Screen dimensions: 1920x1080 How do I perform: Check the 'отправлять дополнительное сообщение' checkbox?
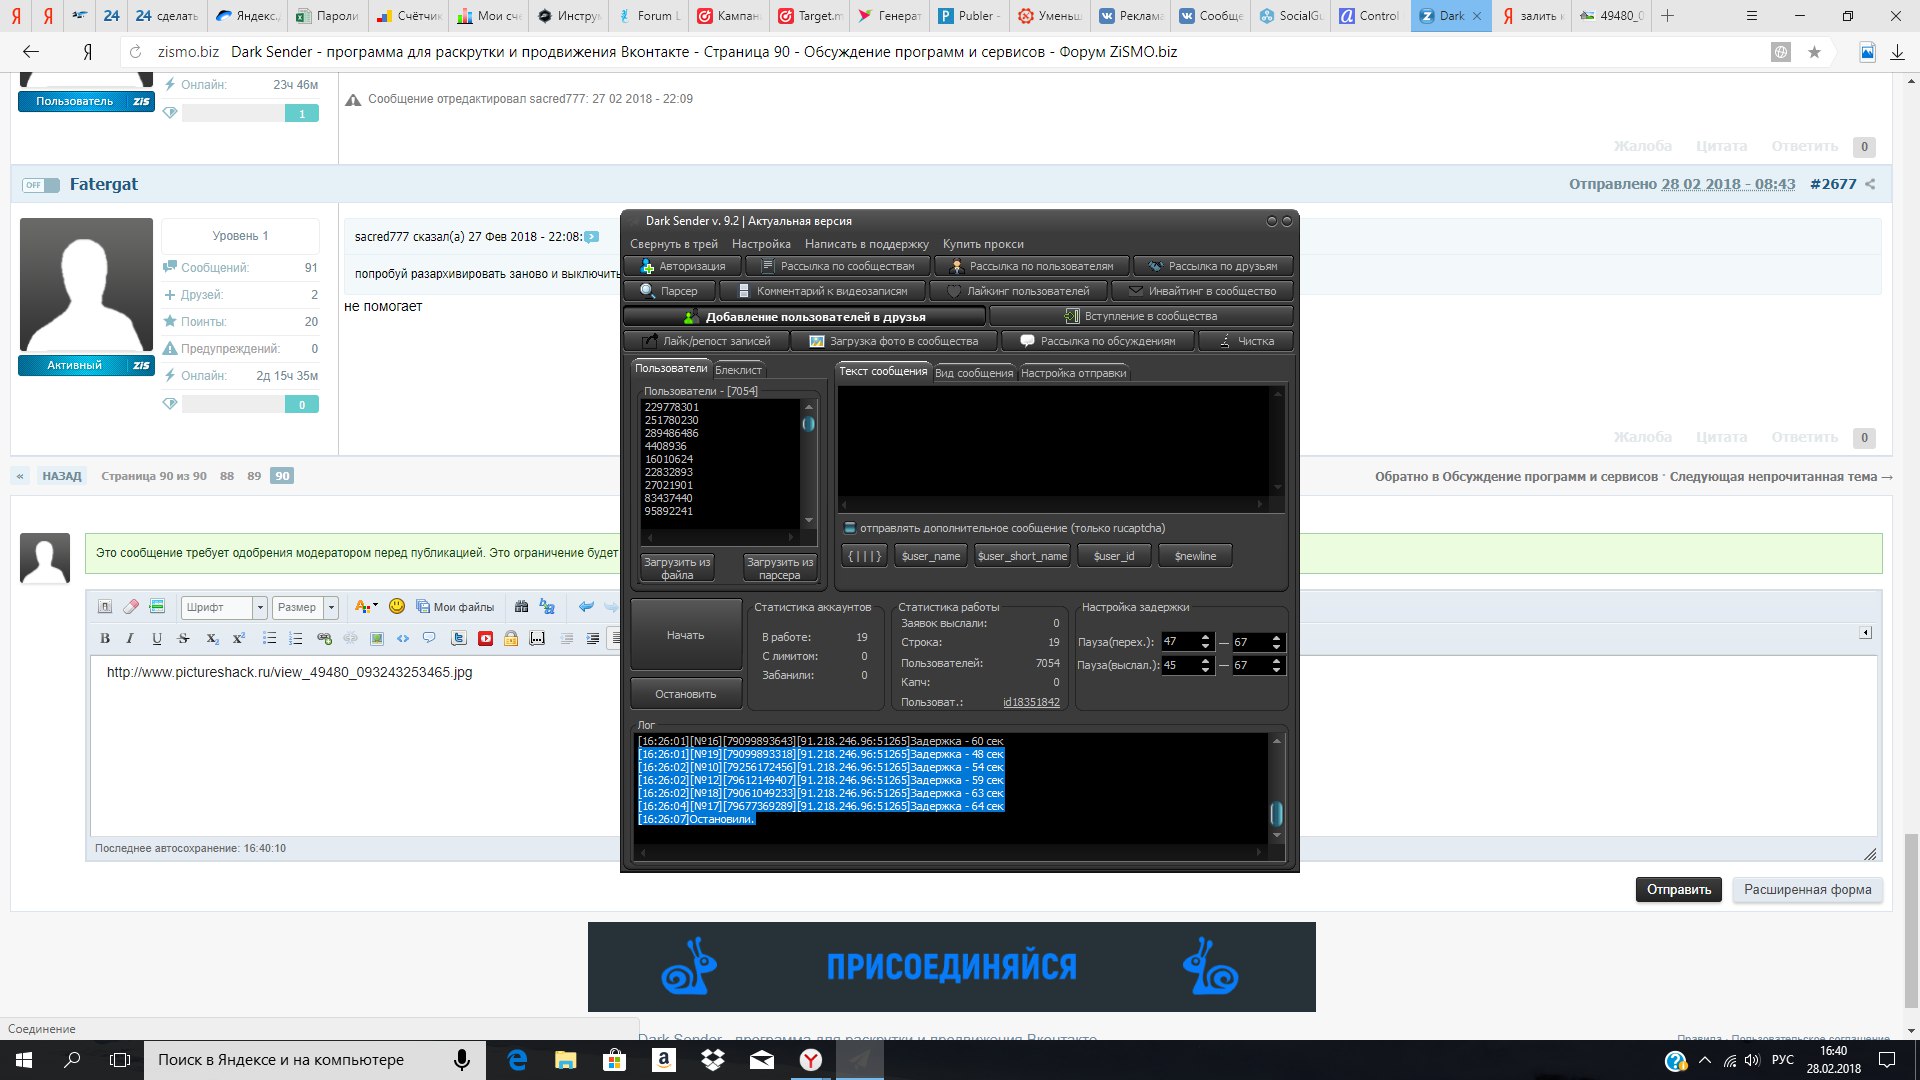[850, 528]
